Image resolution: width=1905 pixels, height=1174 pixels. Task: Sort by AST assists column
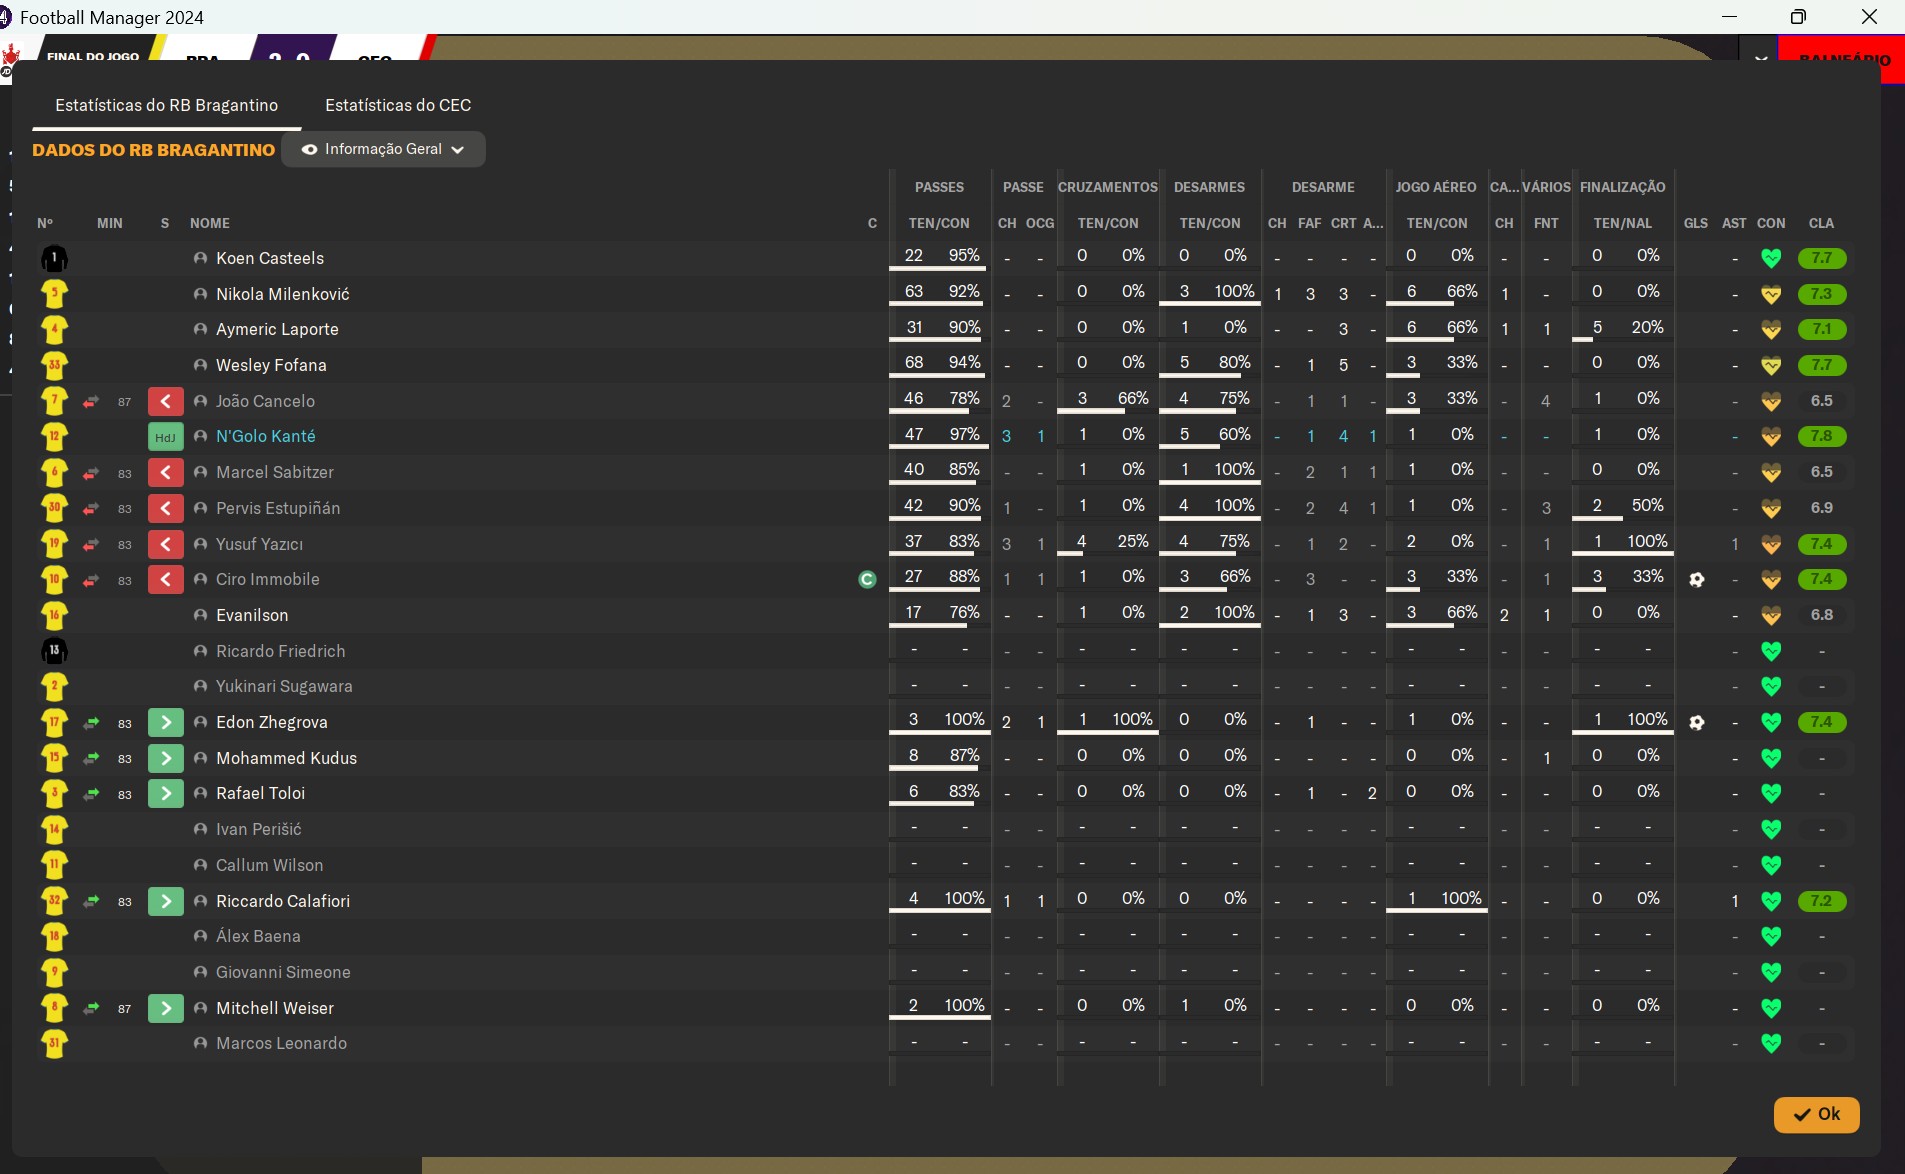point(1734,223)
